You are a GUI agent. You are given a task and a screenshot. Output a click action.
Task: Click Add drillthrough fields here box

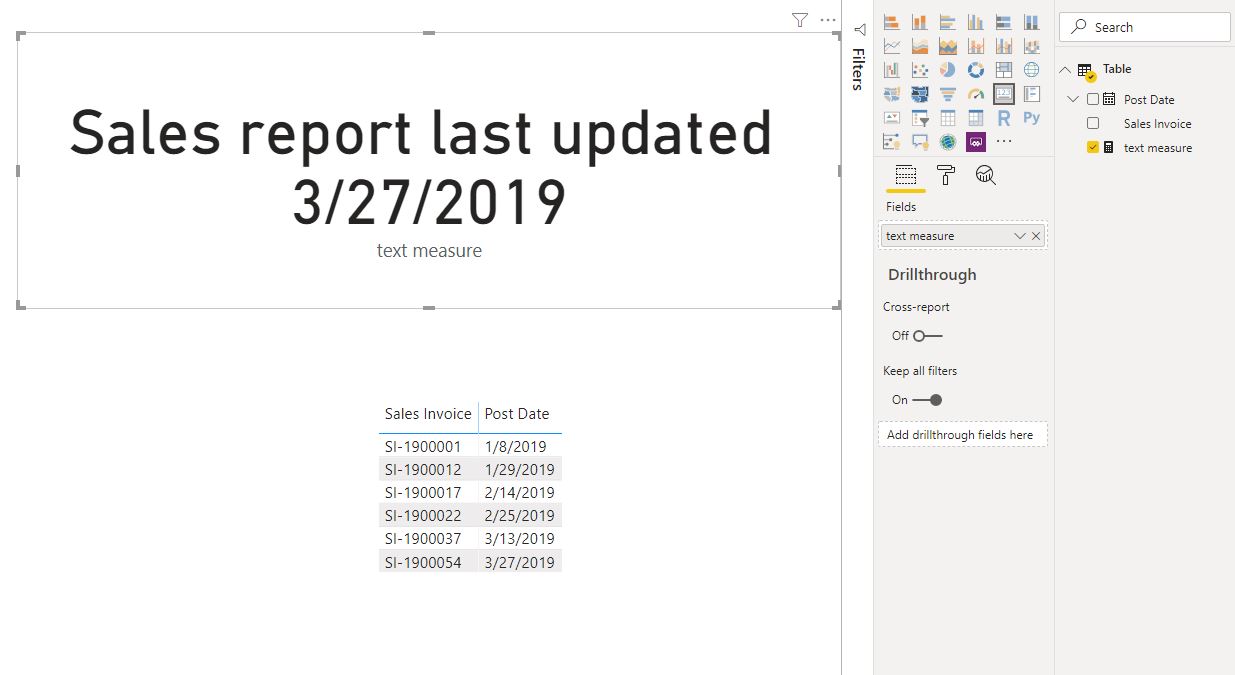tap(962, 435)
